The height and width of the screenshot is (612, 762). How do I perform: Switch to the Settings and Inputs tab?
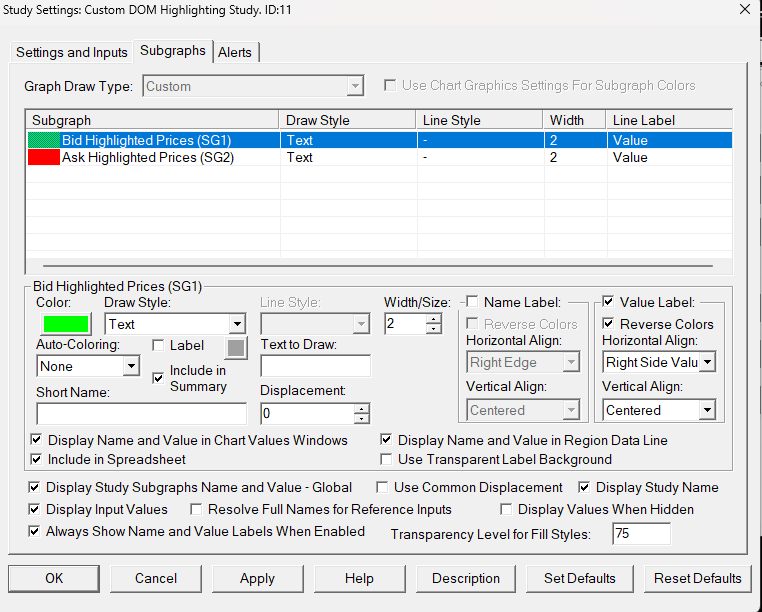click(72, 52)
